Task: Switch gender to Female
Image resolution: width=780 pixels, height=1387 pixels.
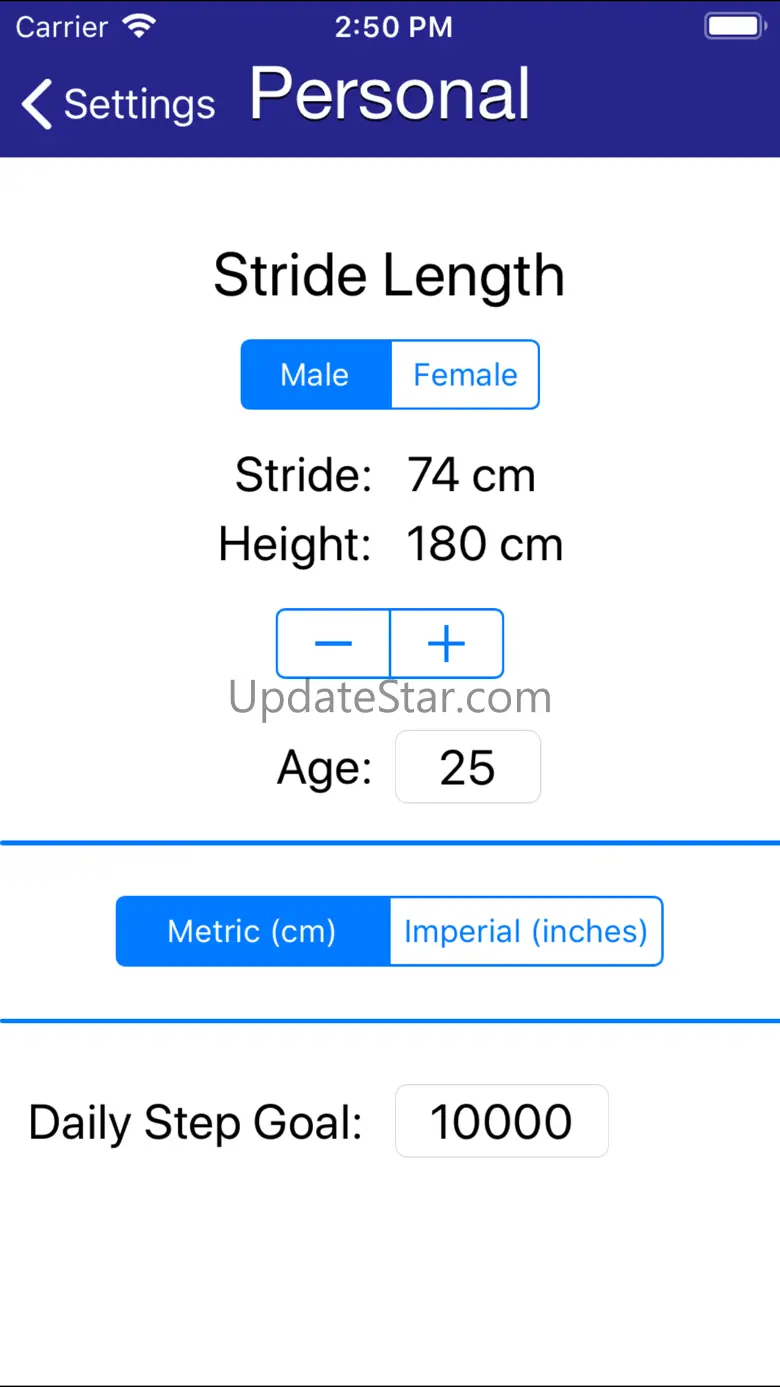Action: (465, 375)
